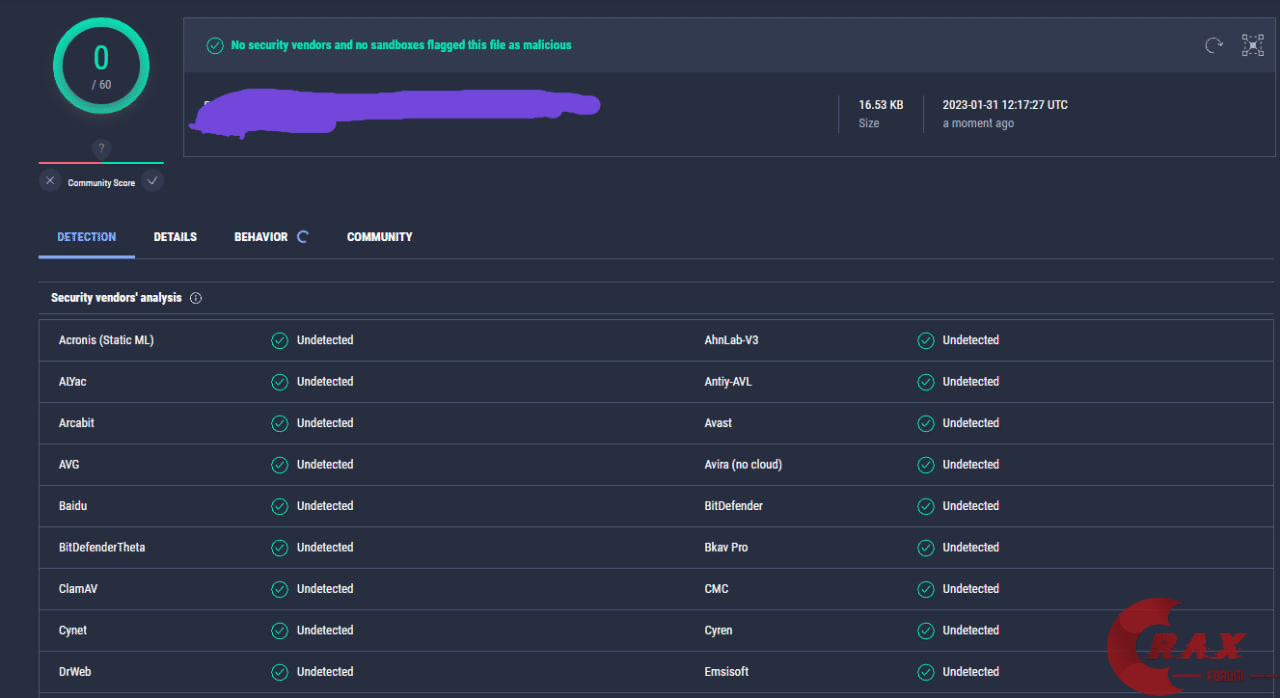
Task: Click Undetected result for Acronis (Static ML)
Action: 325,340
